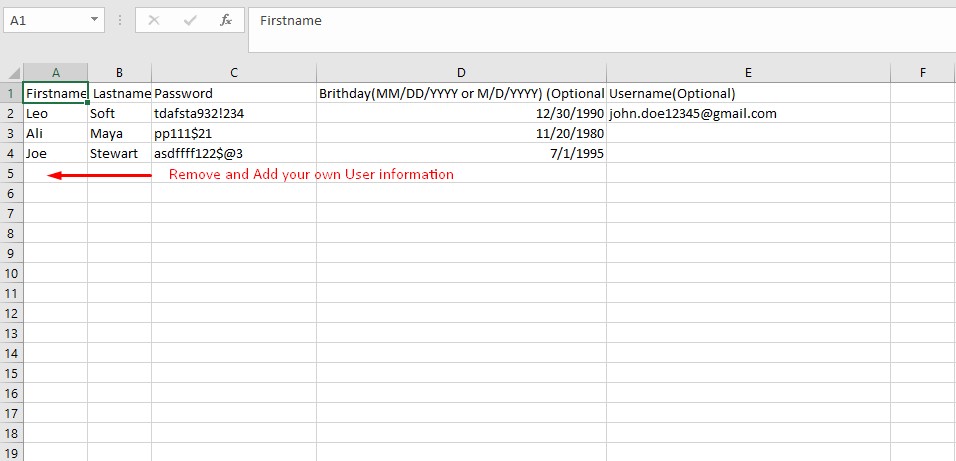
Task: Click the Firstname header cell
Action: (x=56, y=93)
